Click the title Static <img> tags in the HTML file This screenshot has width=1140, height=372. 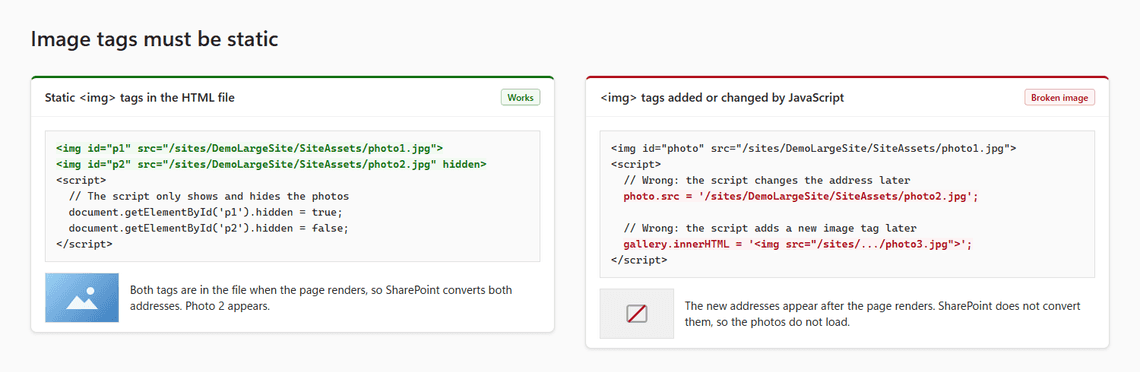pos(140,97)
